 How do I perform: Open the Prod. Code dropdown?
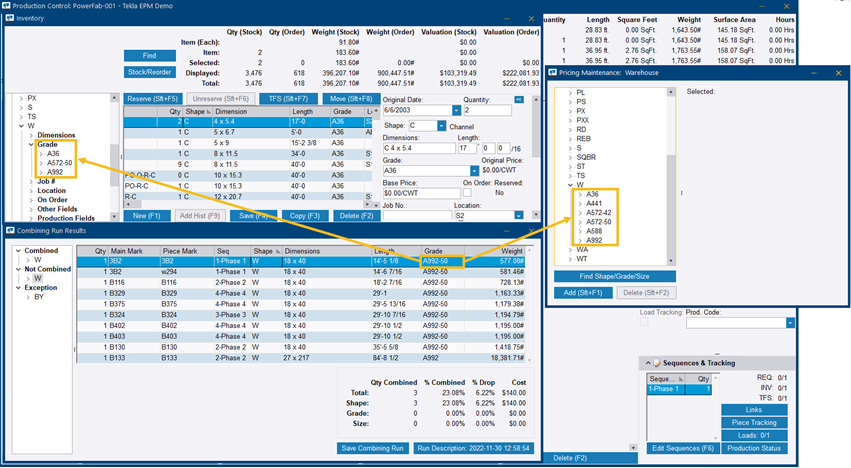[790, 323]
